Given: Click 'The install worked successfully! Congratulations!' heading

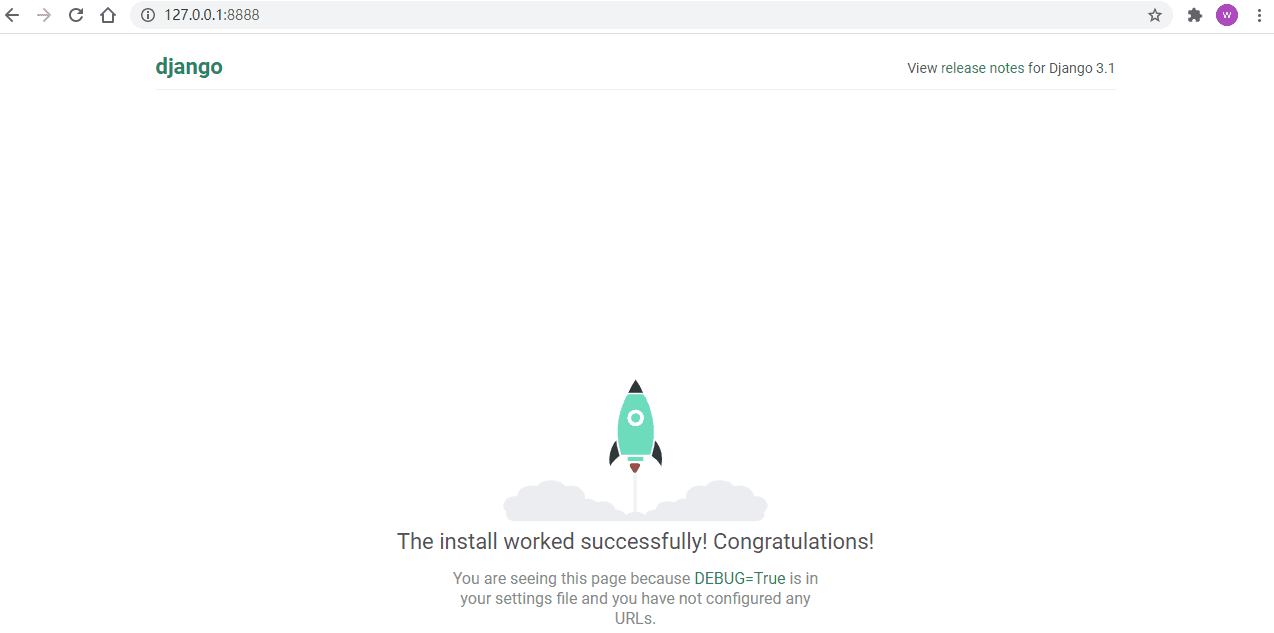Looking at the screenshot, I should (x=635, y=541).
